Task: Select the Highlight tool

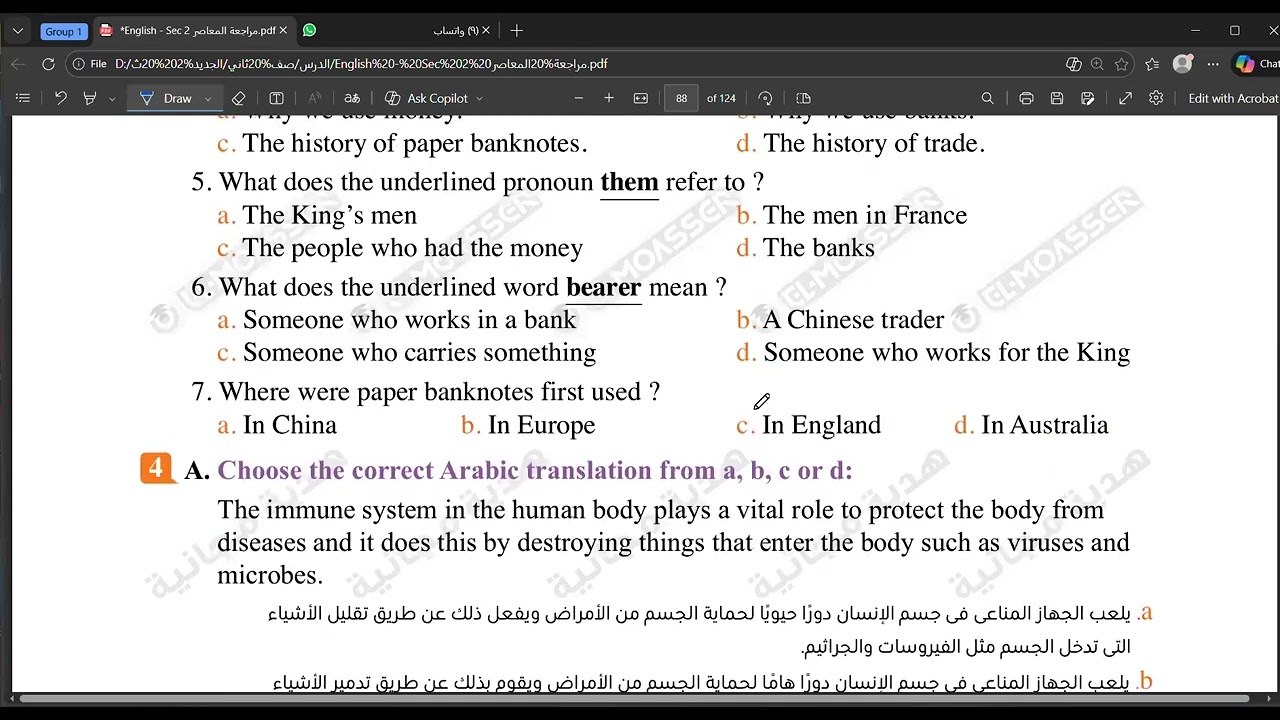Action: tap(90, 98)
